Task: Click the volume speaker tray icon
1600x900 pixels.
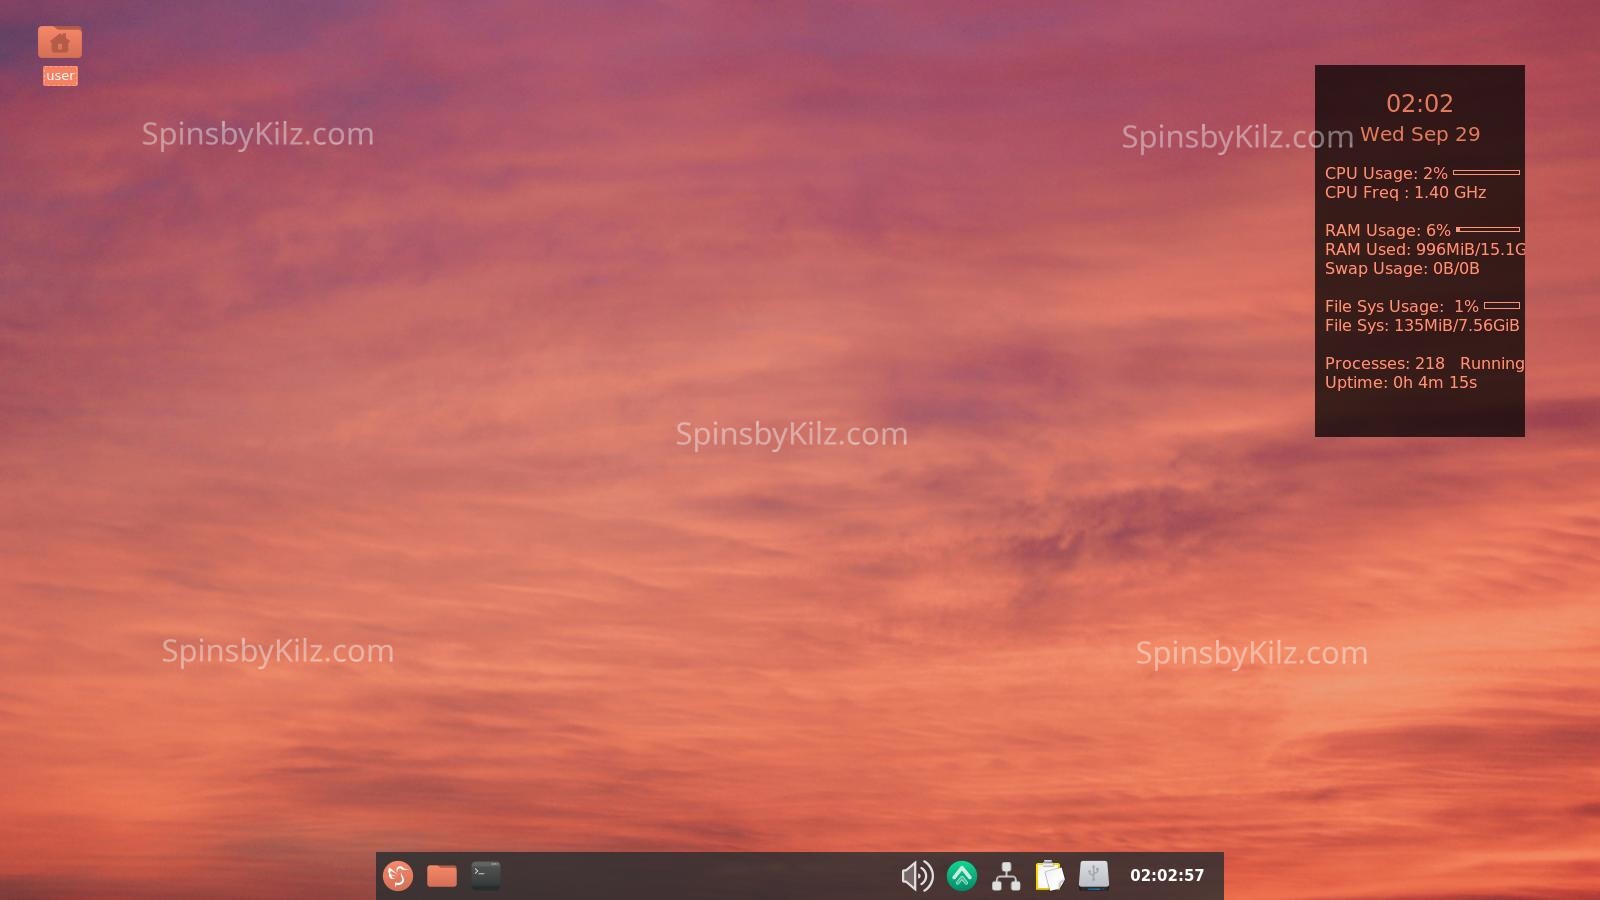Action: [x=917, y=876]
